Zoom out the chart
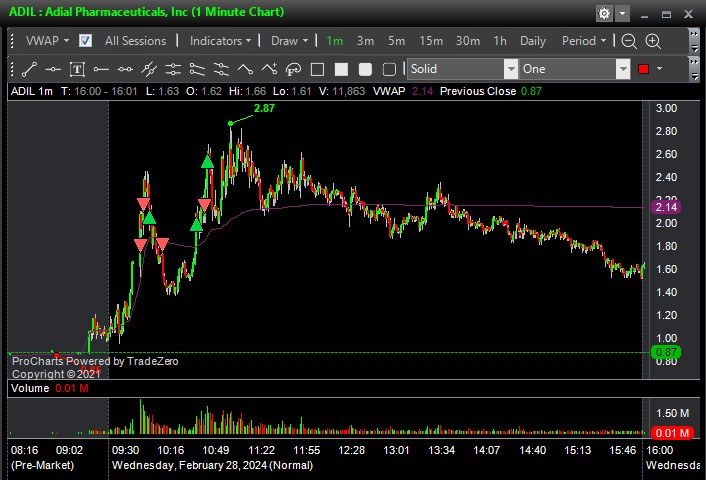 (629, 41)
